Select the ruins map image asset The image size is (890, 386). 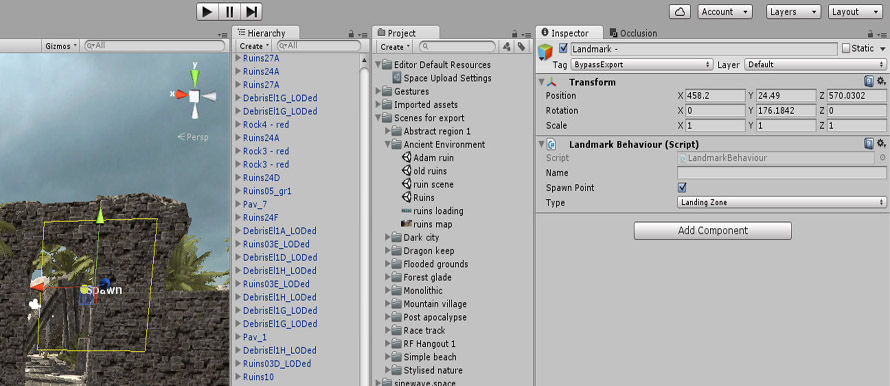[427, 224]
